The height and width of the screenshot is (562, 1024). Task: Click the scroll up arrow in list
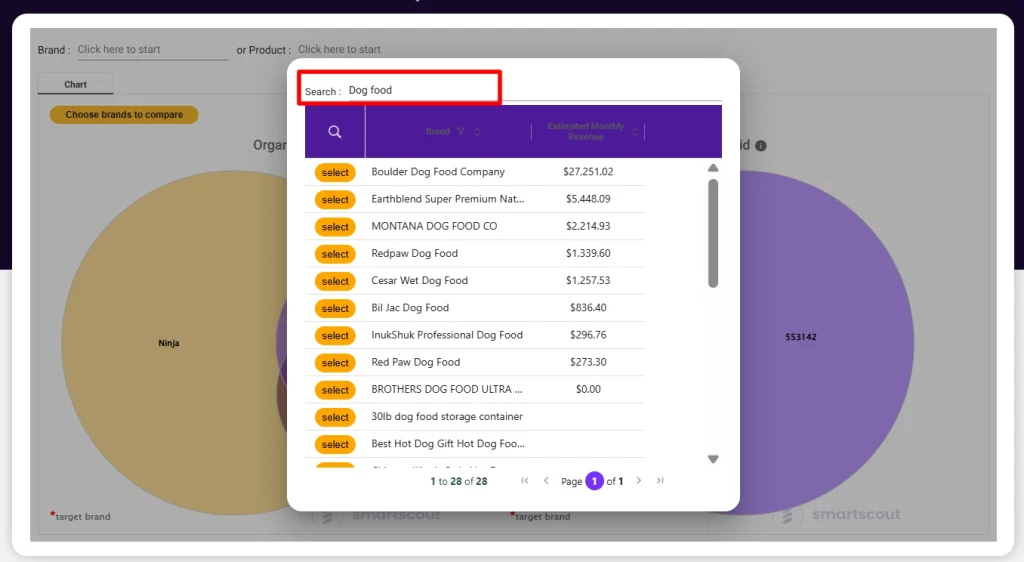(x=713, y=168)
